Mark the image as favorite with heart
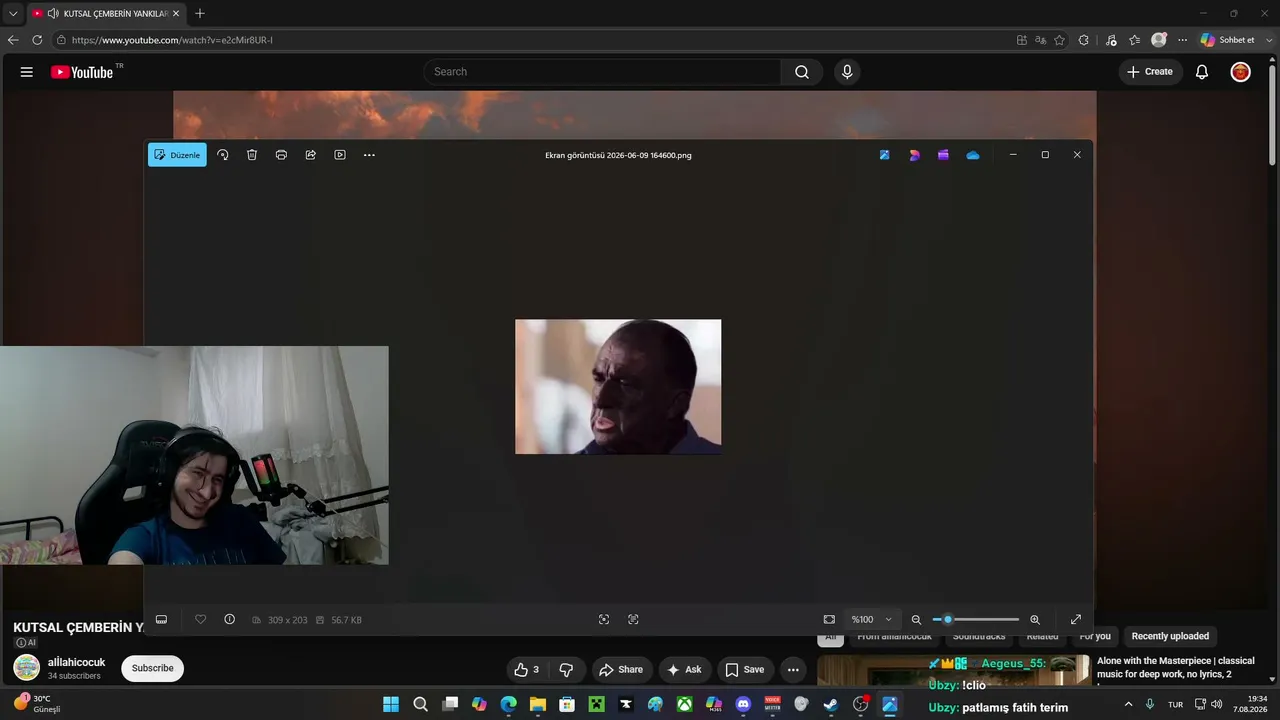 (x=200, y=620)
